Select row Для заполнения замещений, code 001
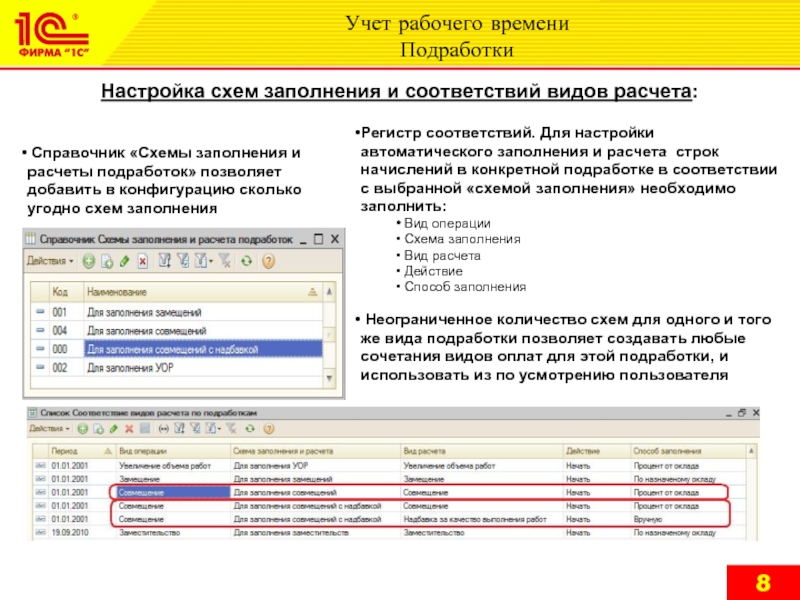Screen dimensions: 800x600 [177, 312]
